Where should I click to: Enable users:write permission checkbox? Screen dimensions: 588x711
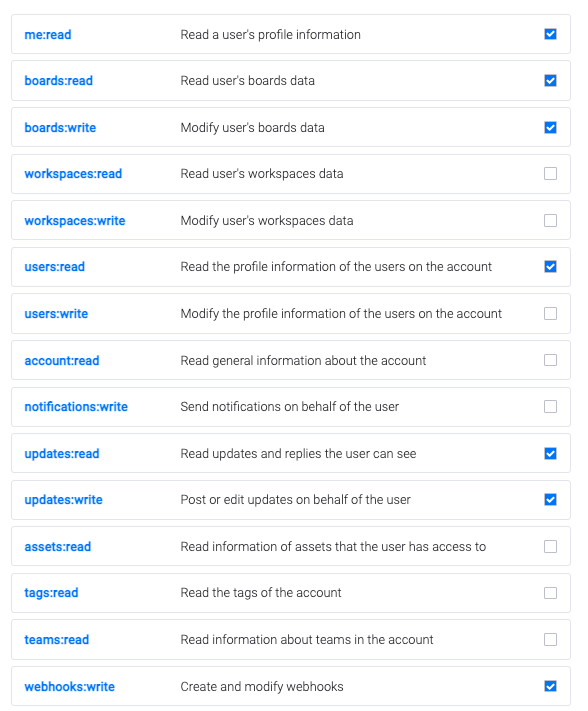point(550,313)
